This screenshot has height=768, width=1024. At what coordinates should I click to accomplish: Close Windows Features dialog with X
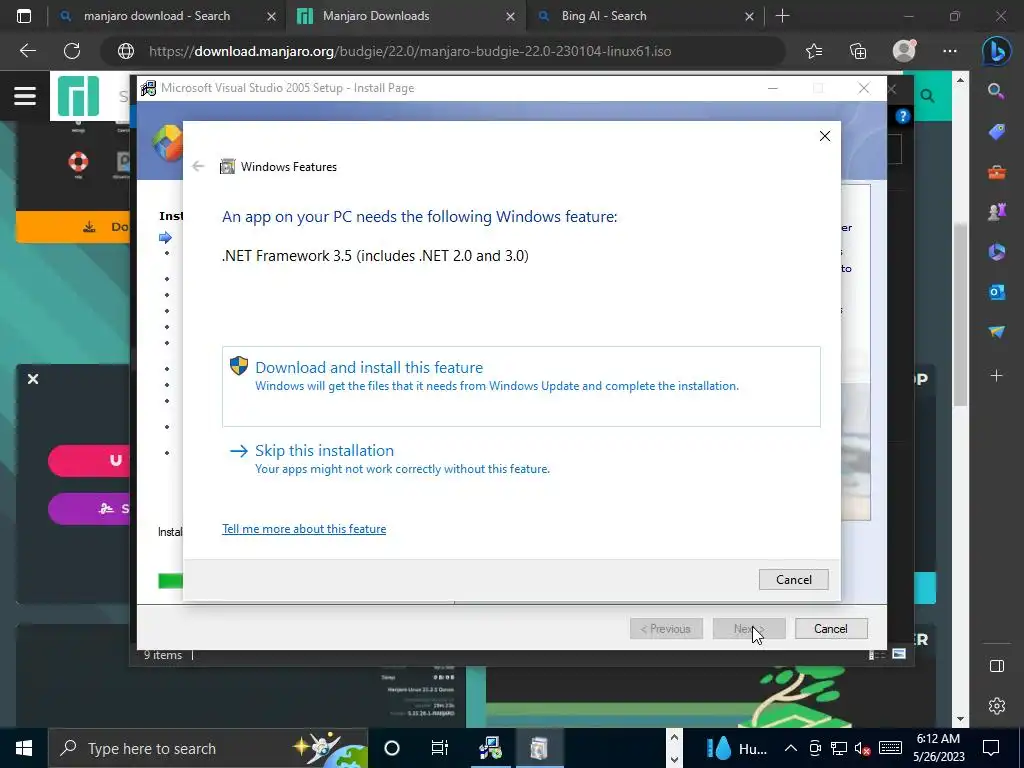825,136
